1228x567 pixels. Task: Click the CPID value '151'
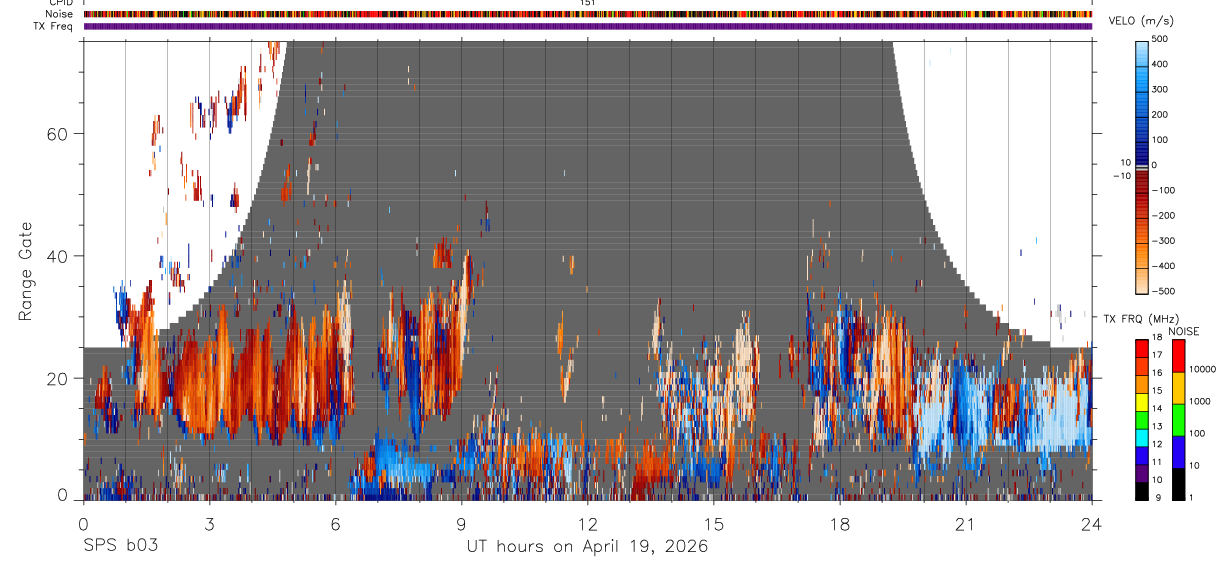pos(587,3)
